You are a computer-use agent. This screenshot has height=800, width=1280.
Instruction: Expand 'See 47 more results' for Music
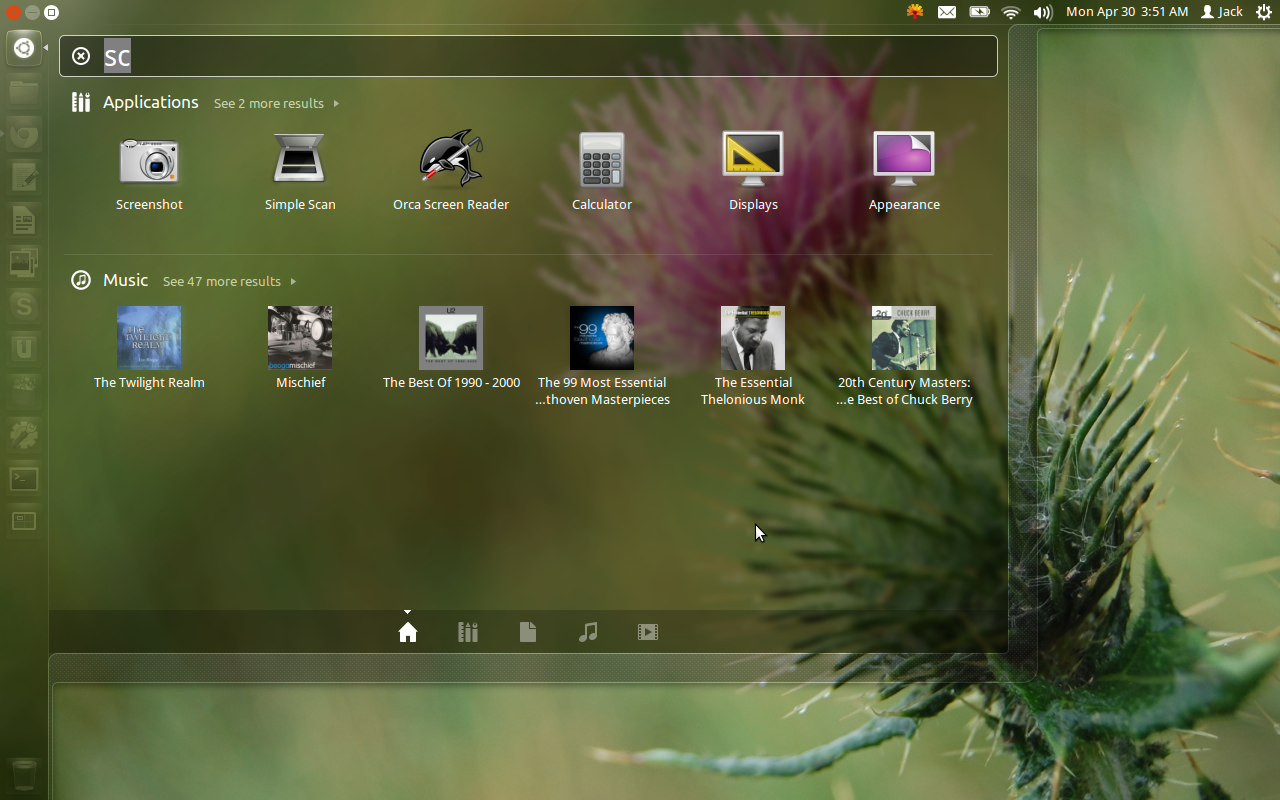pos(229,281)
